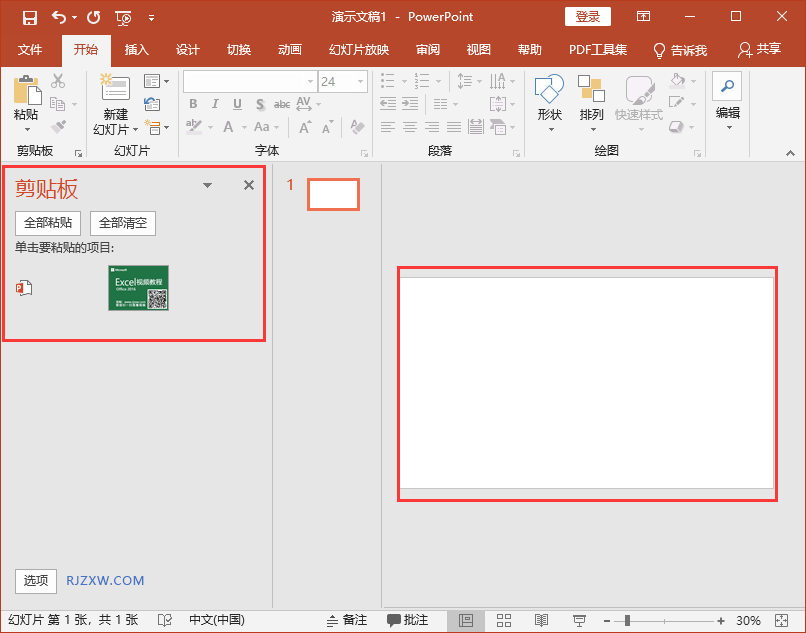Toggle normal view button in status bar
The width and height of the screenshot is (806, 633).
click(x=465, y=621)
